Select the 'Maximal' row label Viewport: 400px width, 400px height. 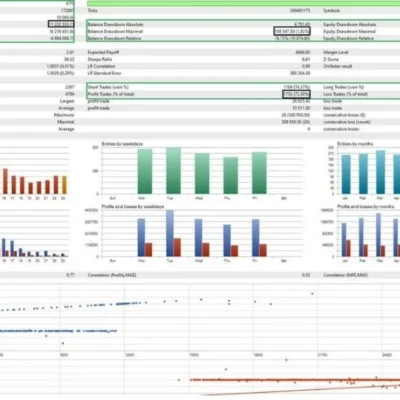point(66,122)
